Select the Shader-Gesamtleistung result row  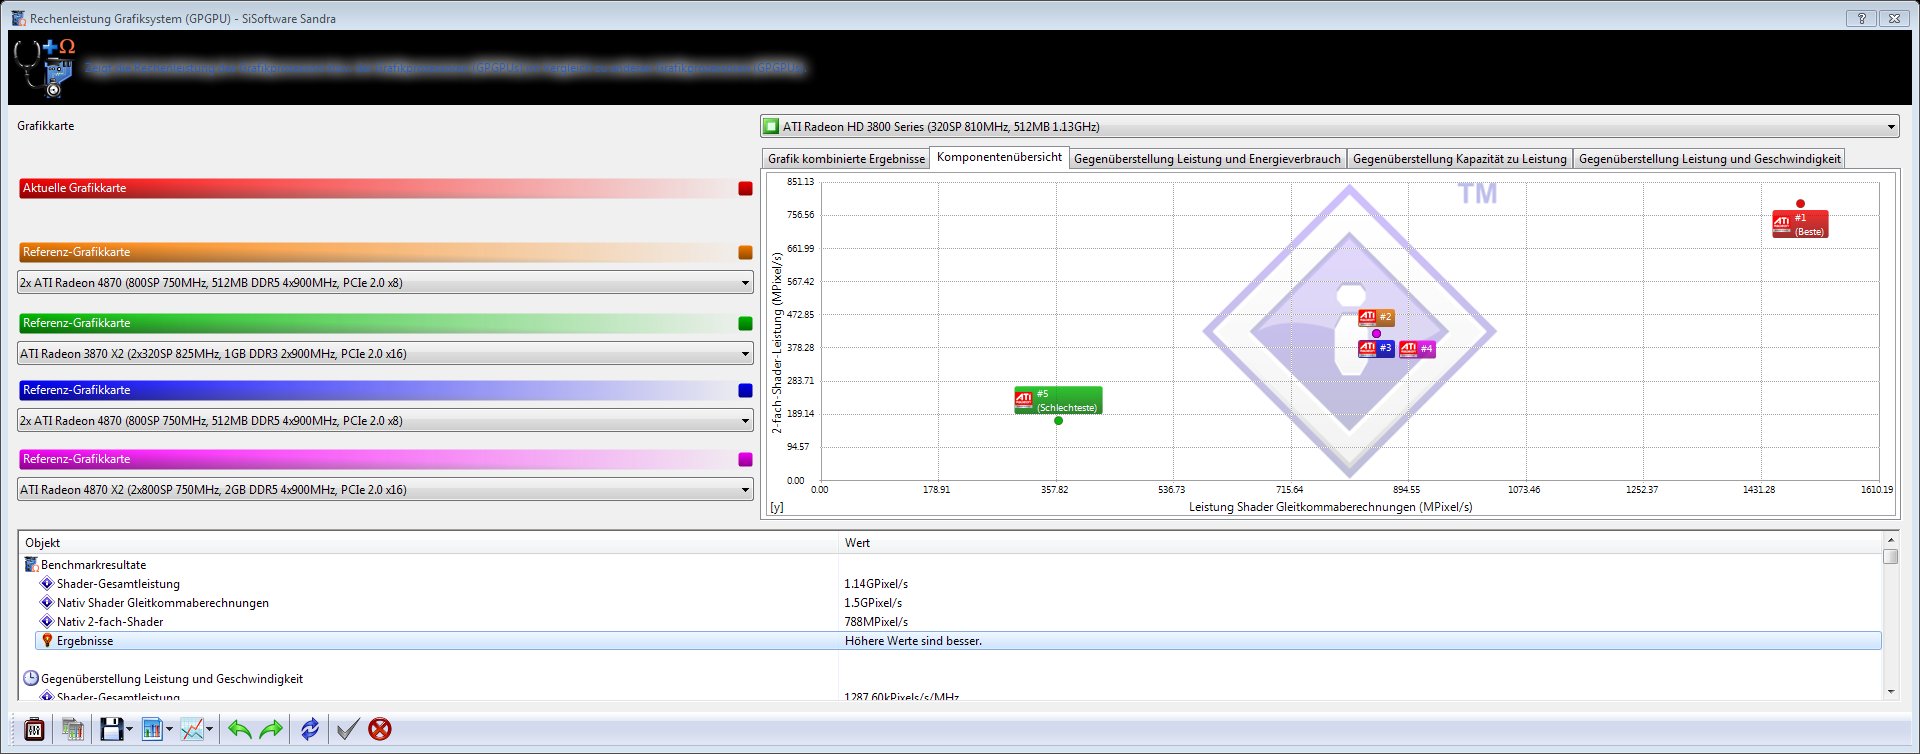pyautogui.click(x=118, y=584)
